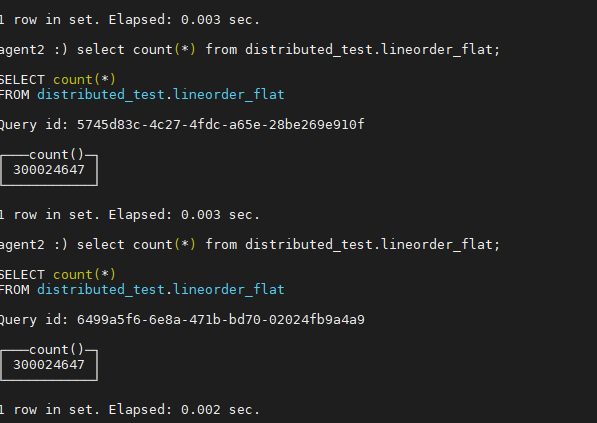
Task: Click the first SELECT keyword
Action: pyautogui.click(x=22, y=80)
